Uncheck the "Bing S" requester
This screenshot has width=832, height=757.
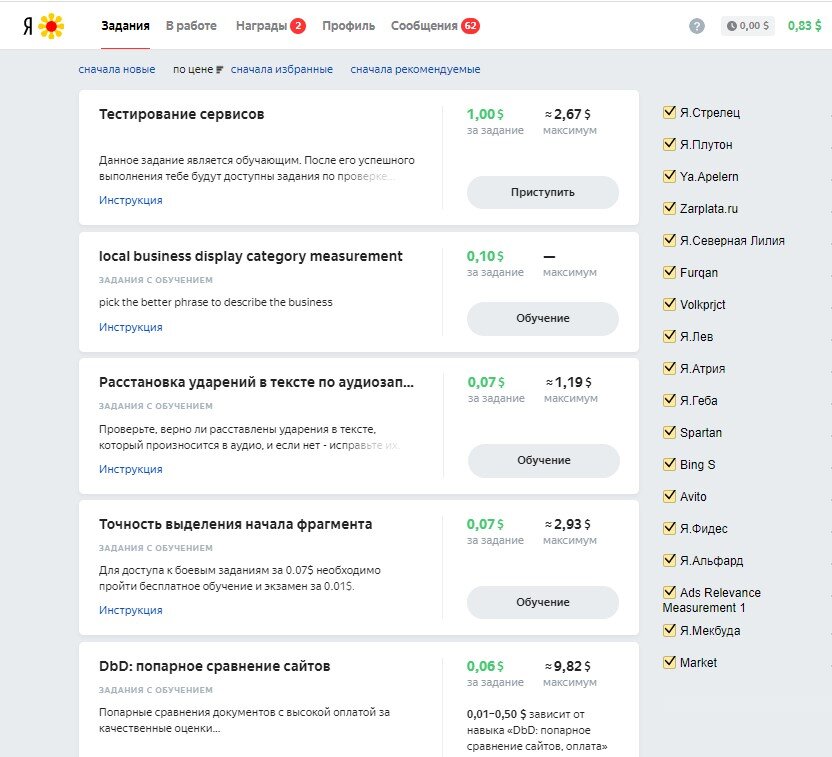point(668,464)
